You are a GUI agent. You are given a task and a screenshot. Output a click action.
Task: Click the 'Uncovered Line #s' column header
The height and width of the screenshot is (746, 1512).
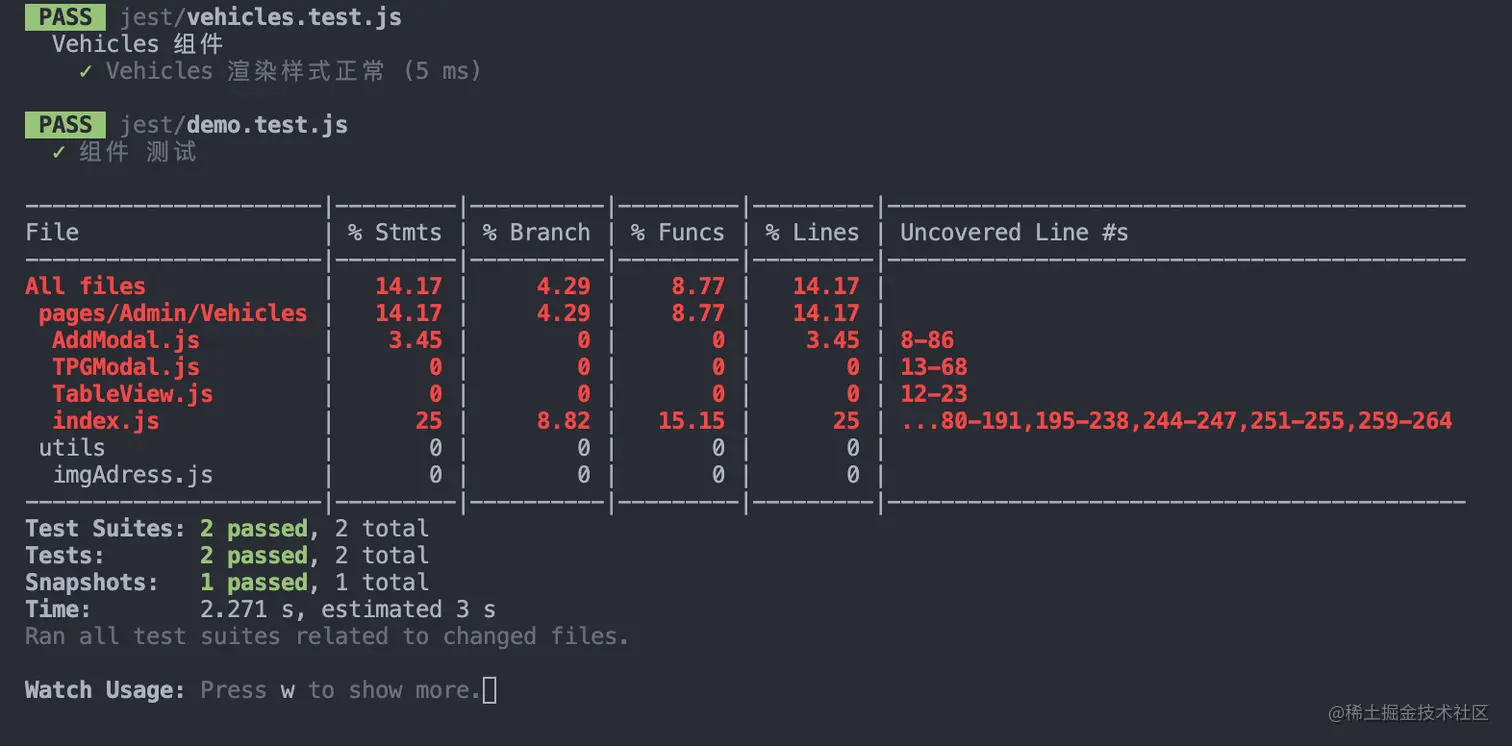1014,232
